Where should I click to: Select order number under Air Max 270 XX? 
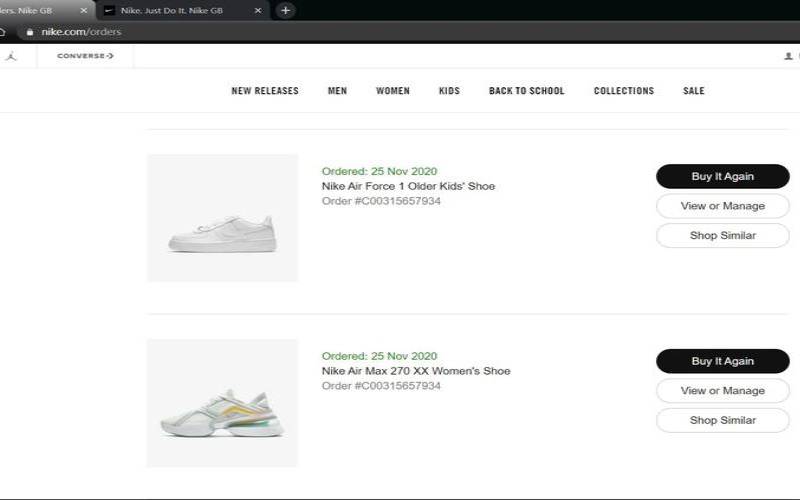(x=381, y=386)
